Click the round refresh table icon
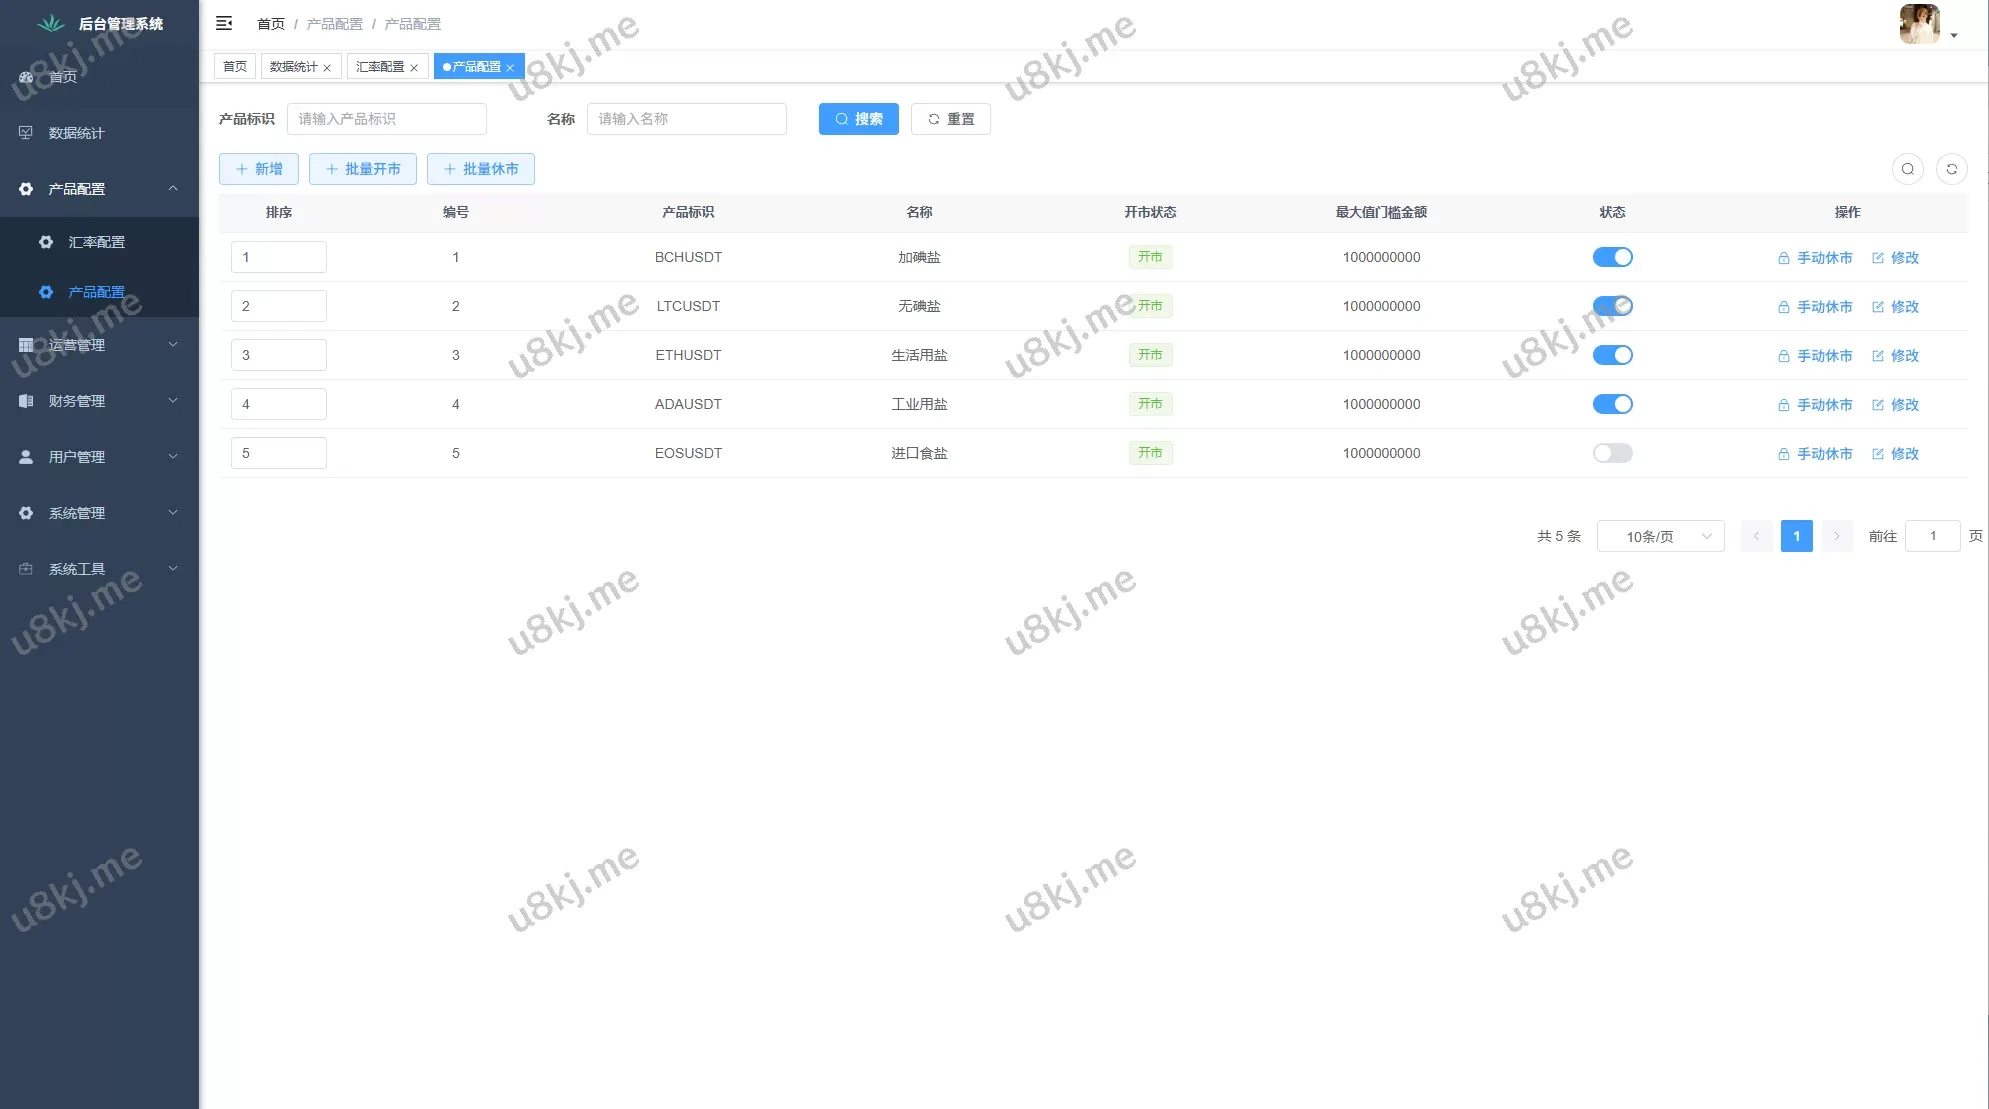 [x=1951, y=169]
